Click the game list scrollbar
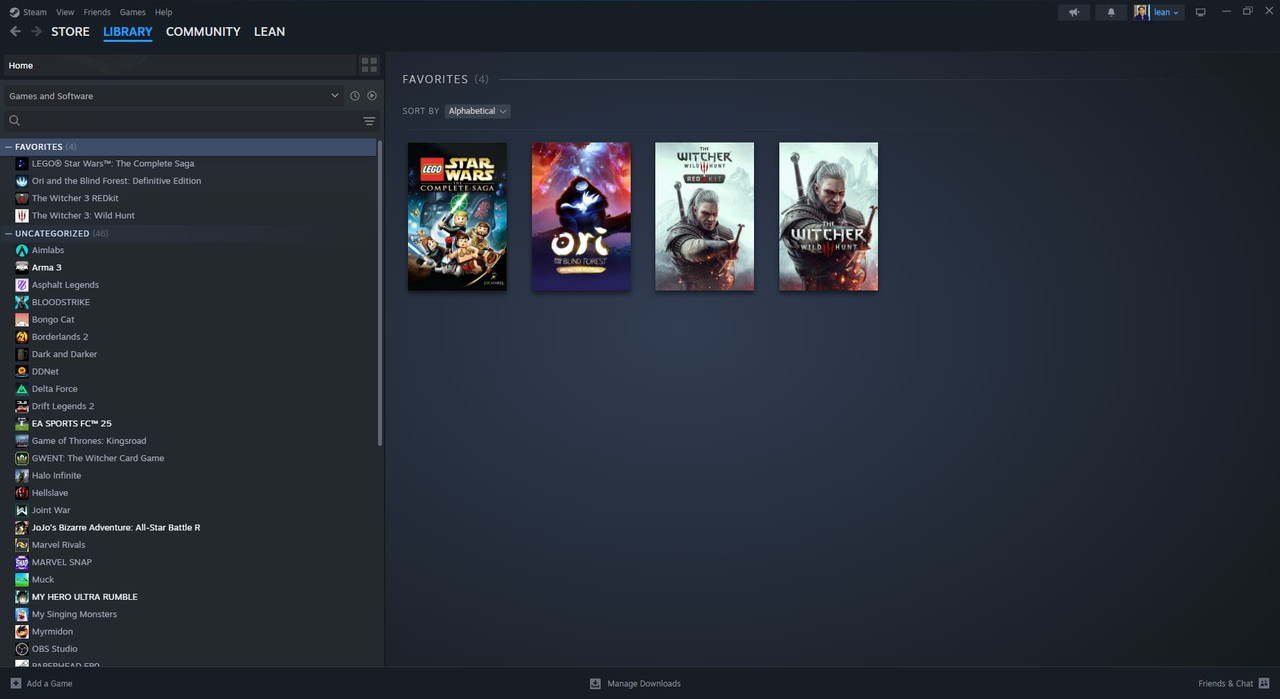The width and height of the screenshot is (1280, 699). point(380,293)
